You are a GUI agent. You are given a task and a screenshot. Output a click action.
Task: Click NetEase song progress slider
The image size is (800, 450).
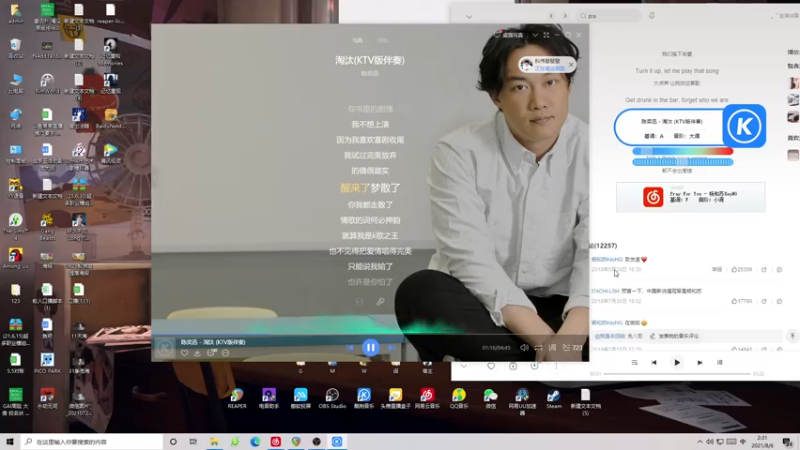(x=677, y=374)
